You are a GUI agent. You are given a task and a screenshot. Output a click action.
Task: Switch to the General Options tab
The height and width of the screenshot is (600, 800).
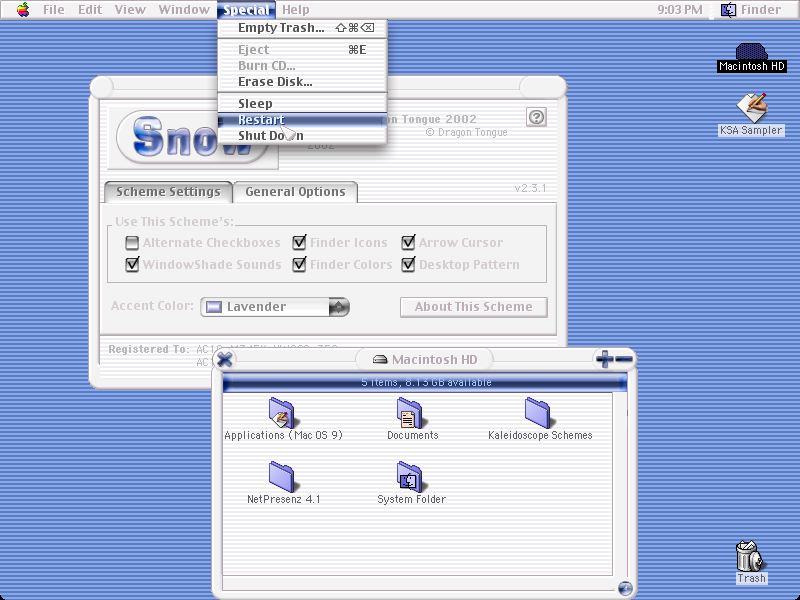[295, 192]
